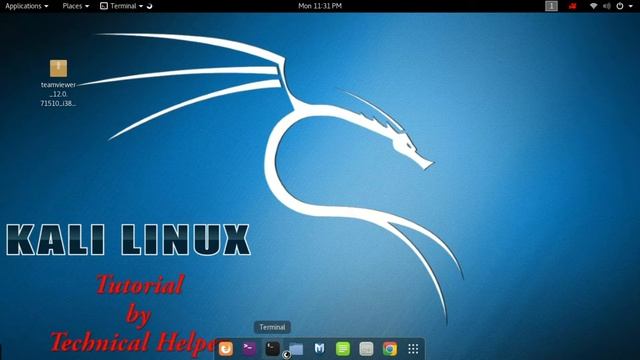Expand system menu arrow beside power icon
The height and width of the screenshot is (360, 640).
coord(631,6)
